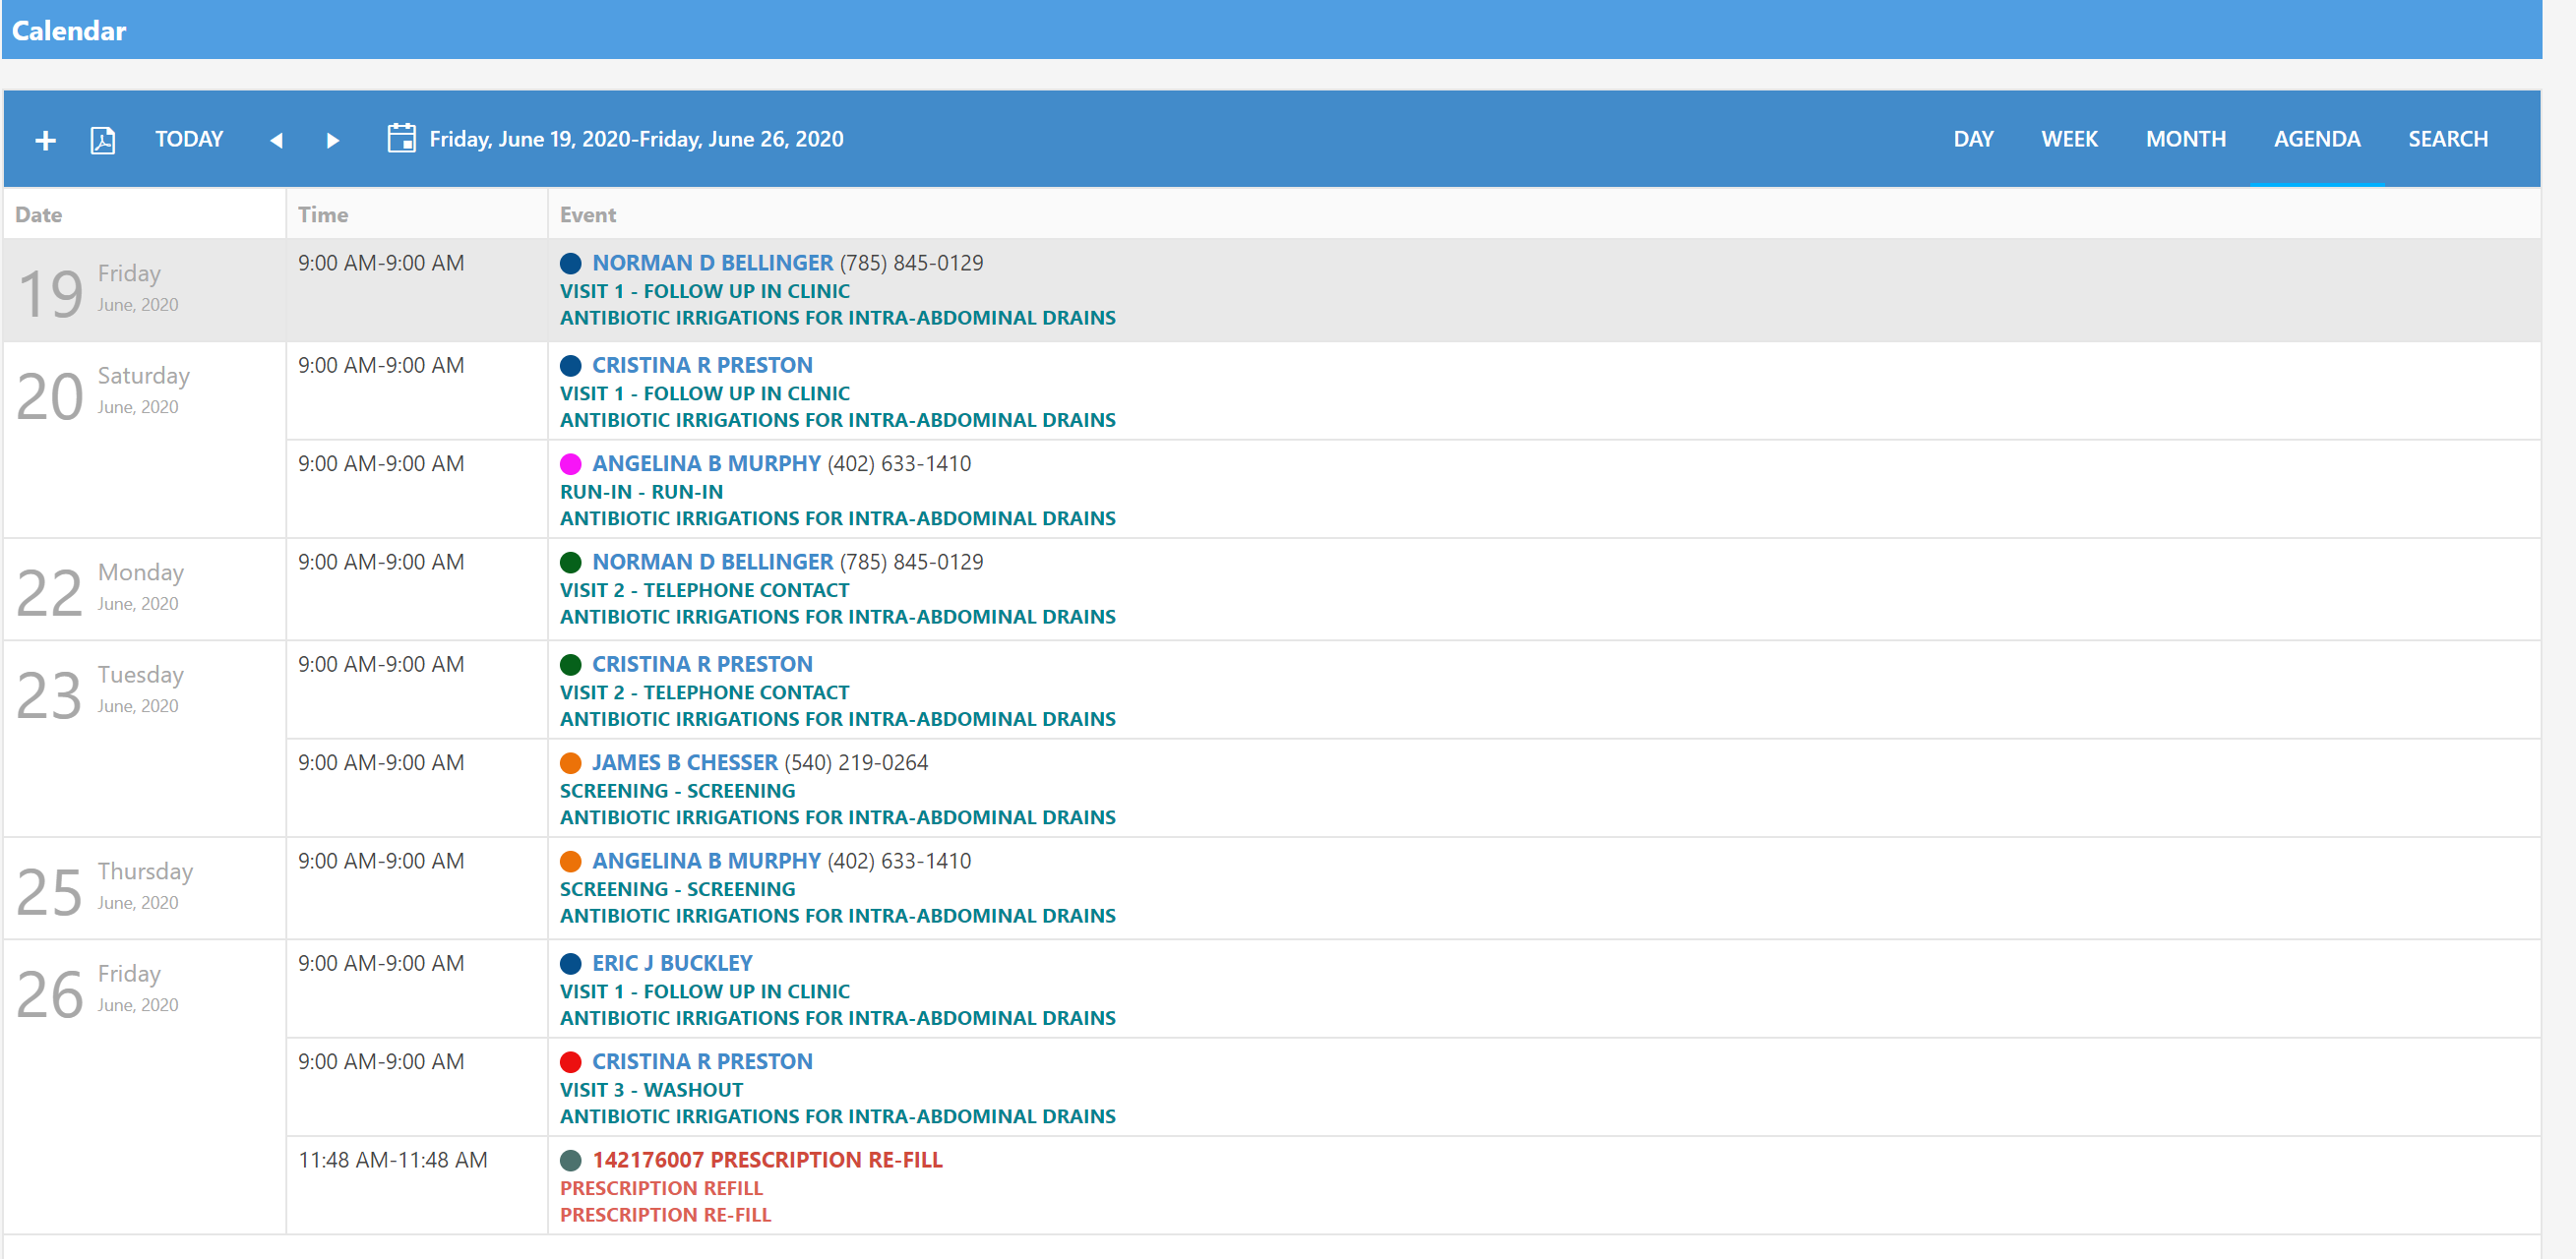The image size is (2576, 1259).
Task: Switch to DAY view
Action: pos(1973,139)
